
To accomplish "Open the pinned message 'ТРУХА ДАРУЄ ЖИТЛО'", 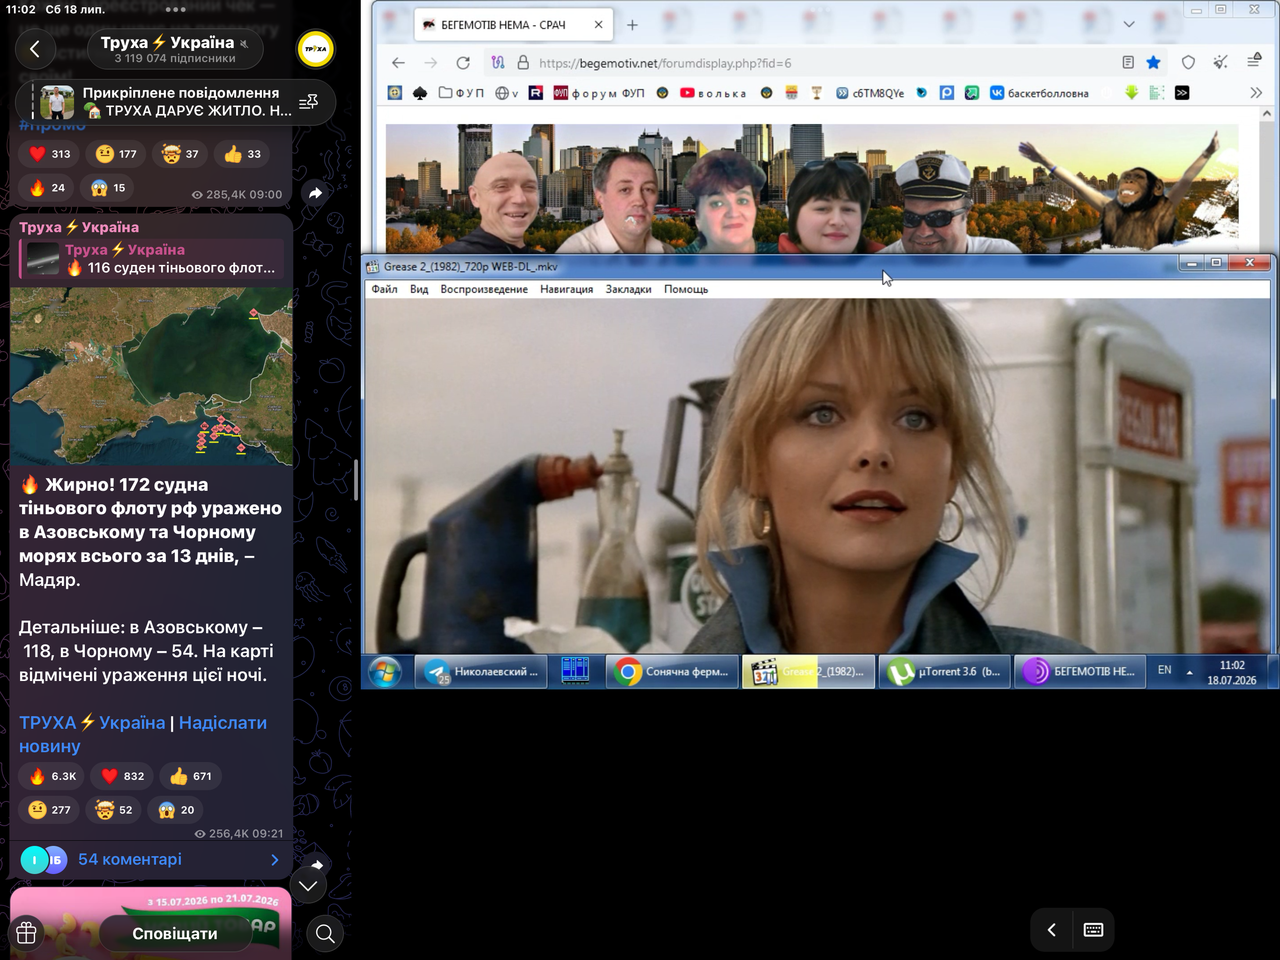I will [175, 101].
